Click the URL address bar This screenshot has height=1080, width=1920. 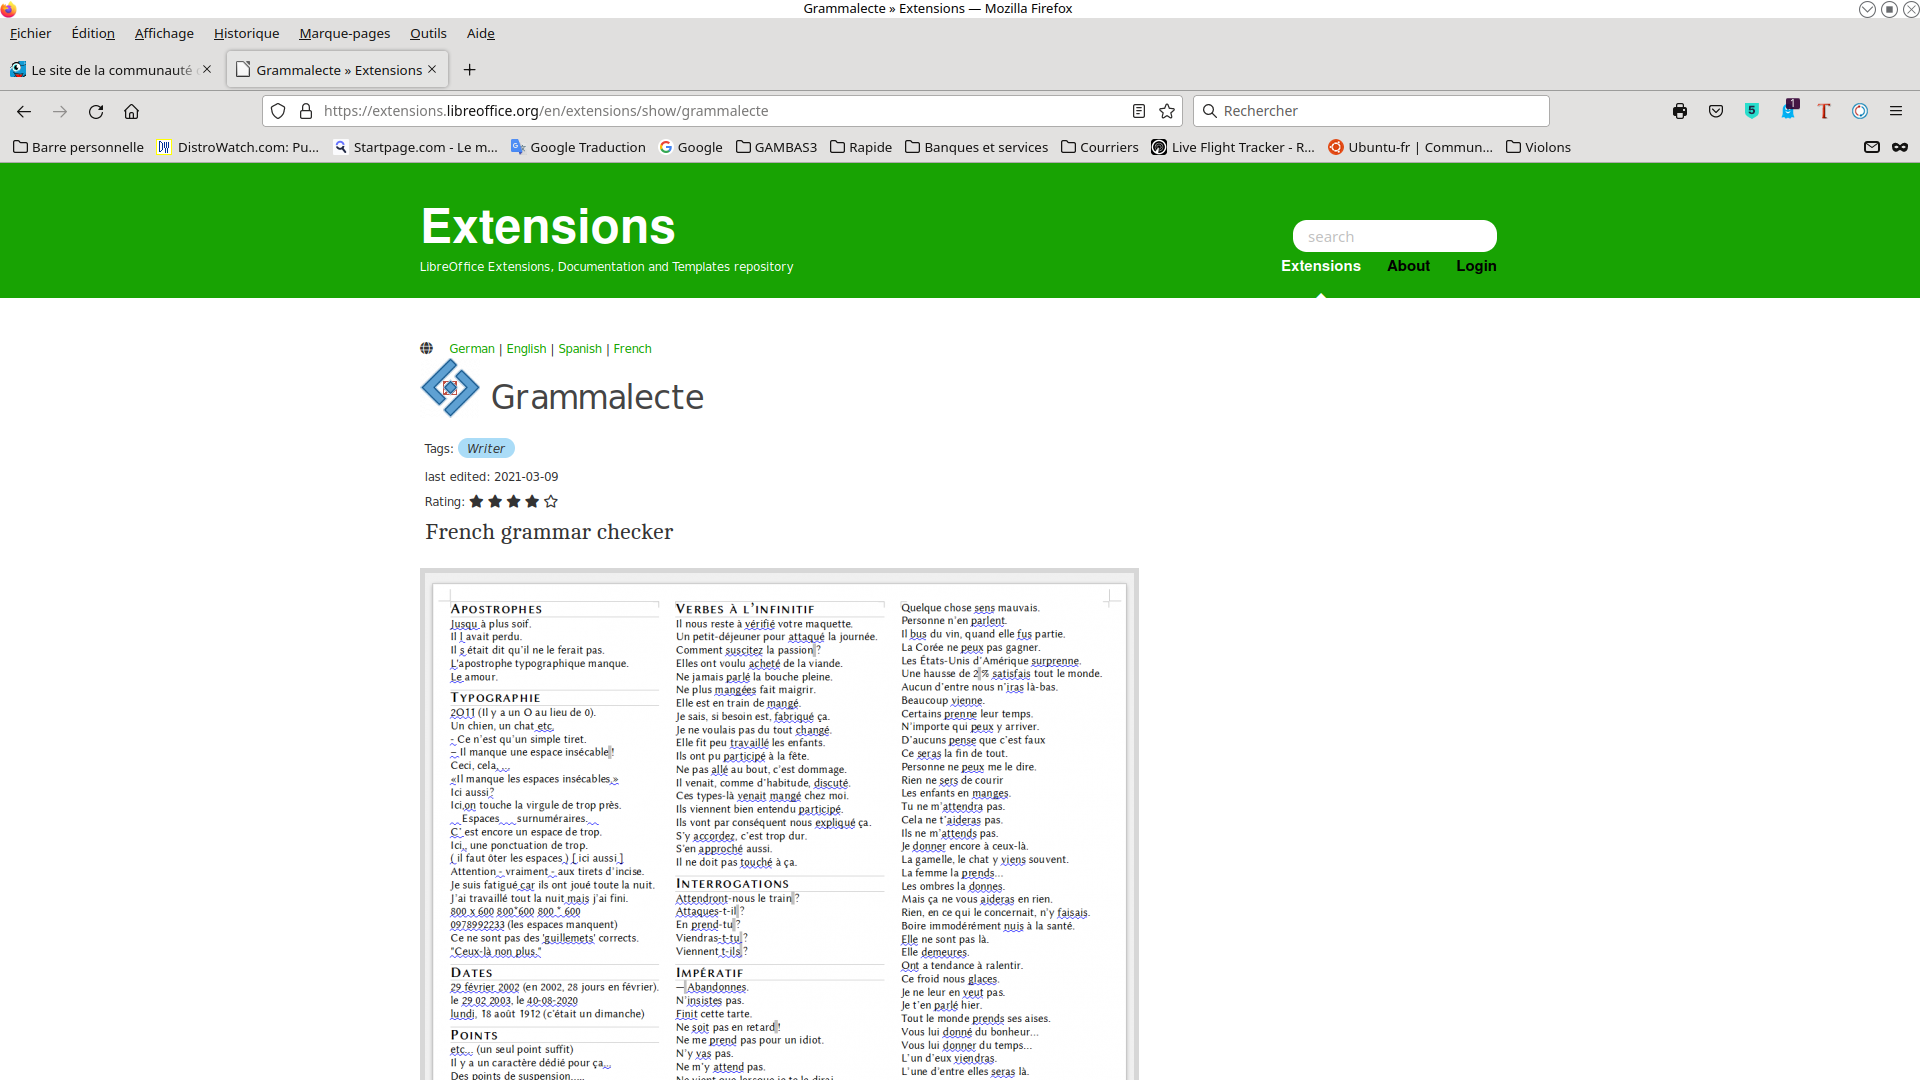point(720,111)
